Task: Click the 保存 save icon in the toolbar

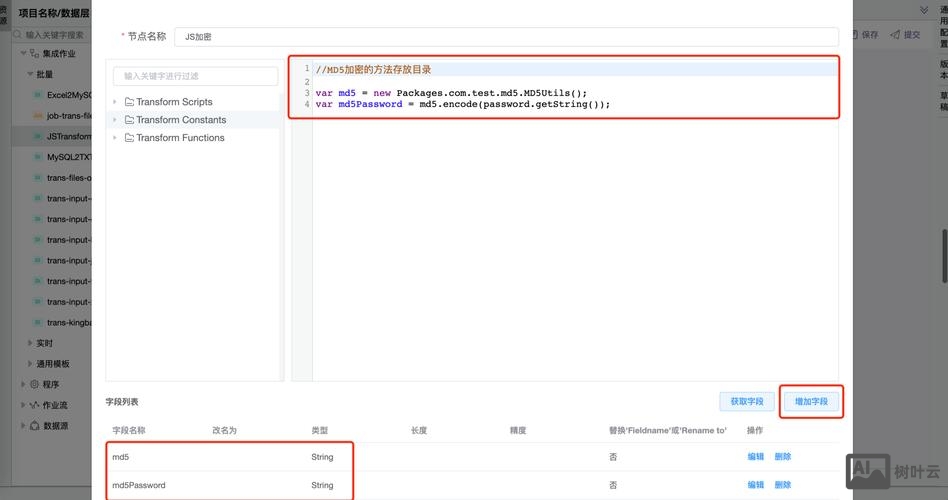Action: point(853,35)
